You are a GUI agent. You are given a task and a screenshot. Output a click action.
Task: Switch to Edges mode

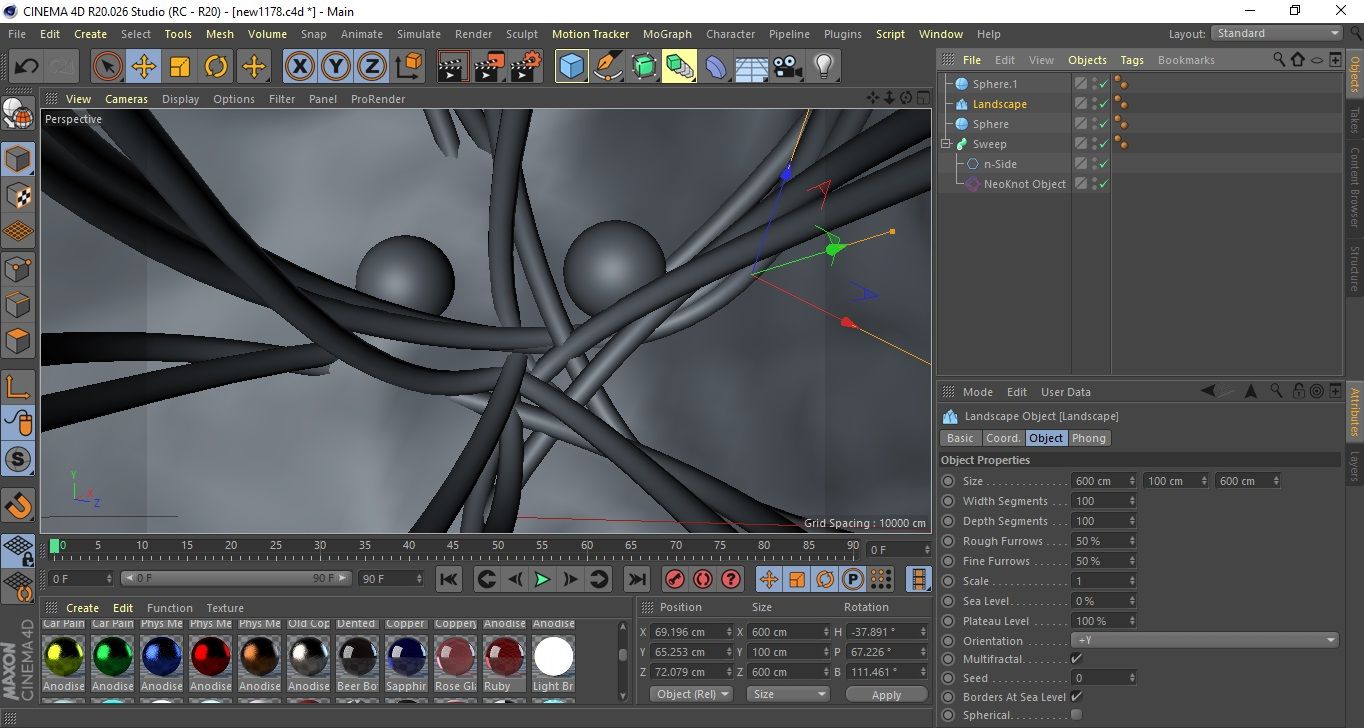pos(18,304)
